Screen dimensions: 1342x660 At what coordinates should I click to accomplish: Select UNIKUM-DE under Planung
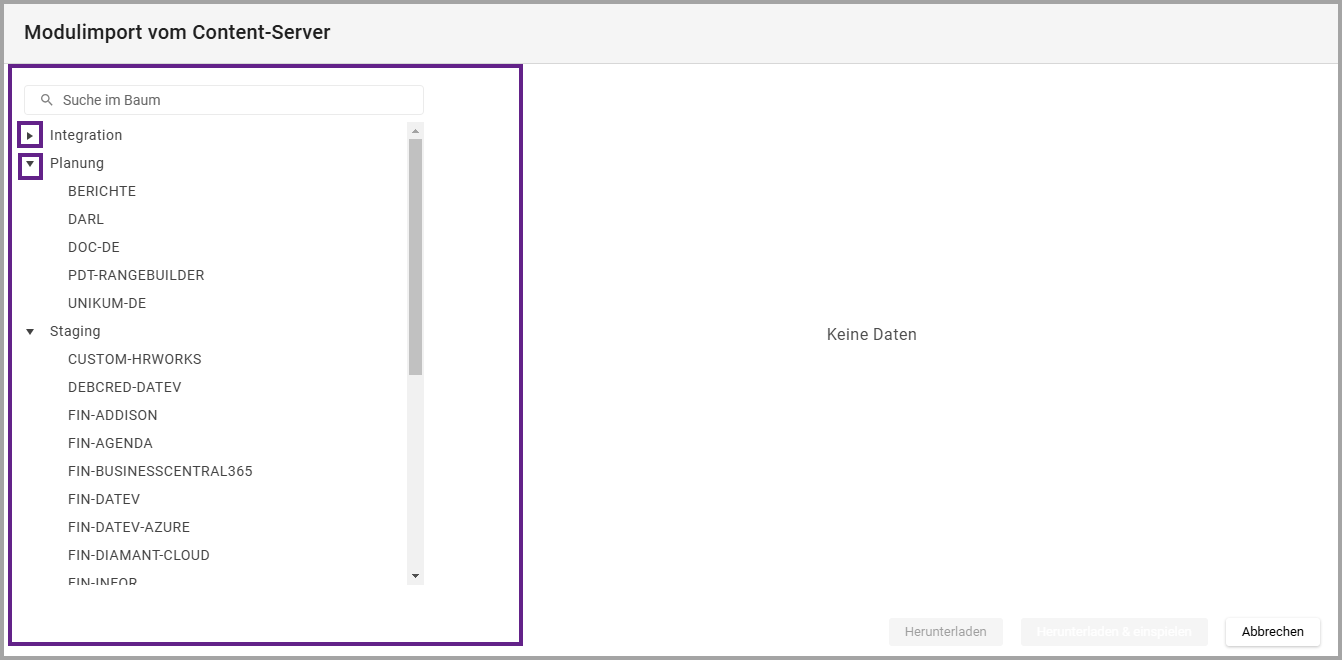pos(107,303)
